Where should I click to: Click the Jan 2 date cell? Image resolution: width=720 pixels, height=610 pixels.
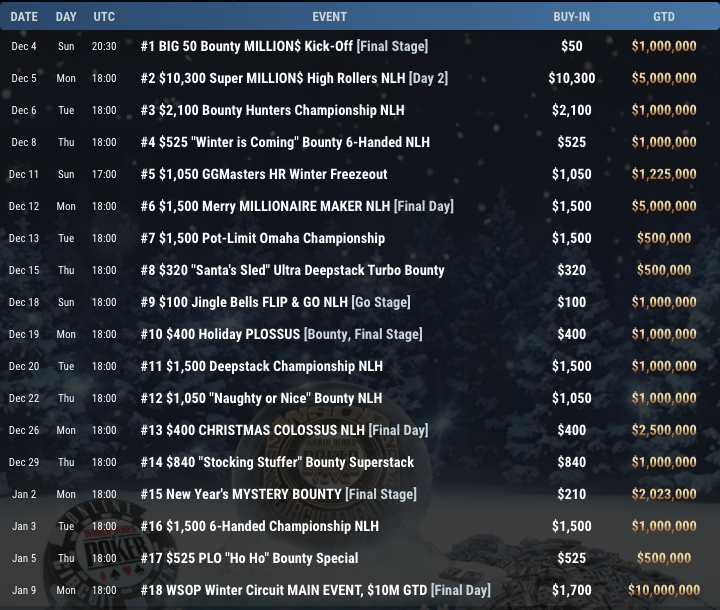point(24,494)
